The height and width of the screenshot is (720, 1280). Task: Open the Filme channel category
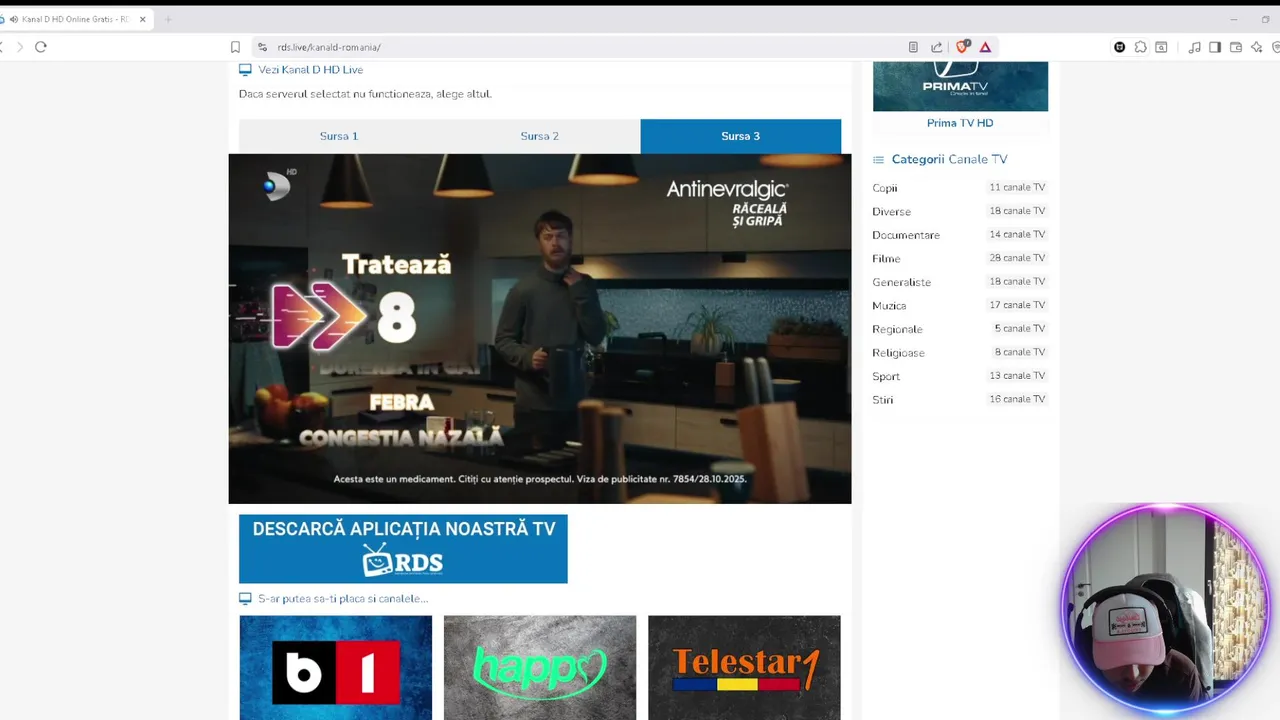click(x=886, y=259)
